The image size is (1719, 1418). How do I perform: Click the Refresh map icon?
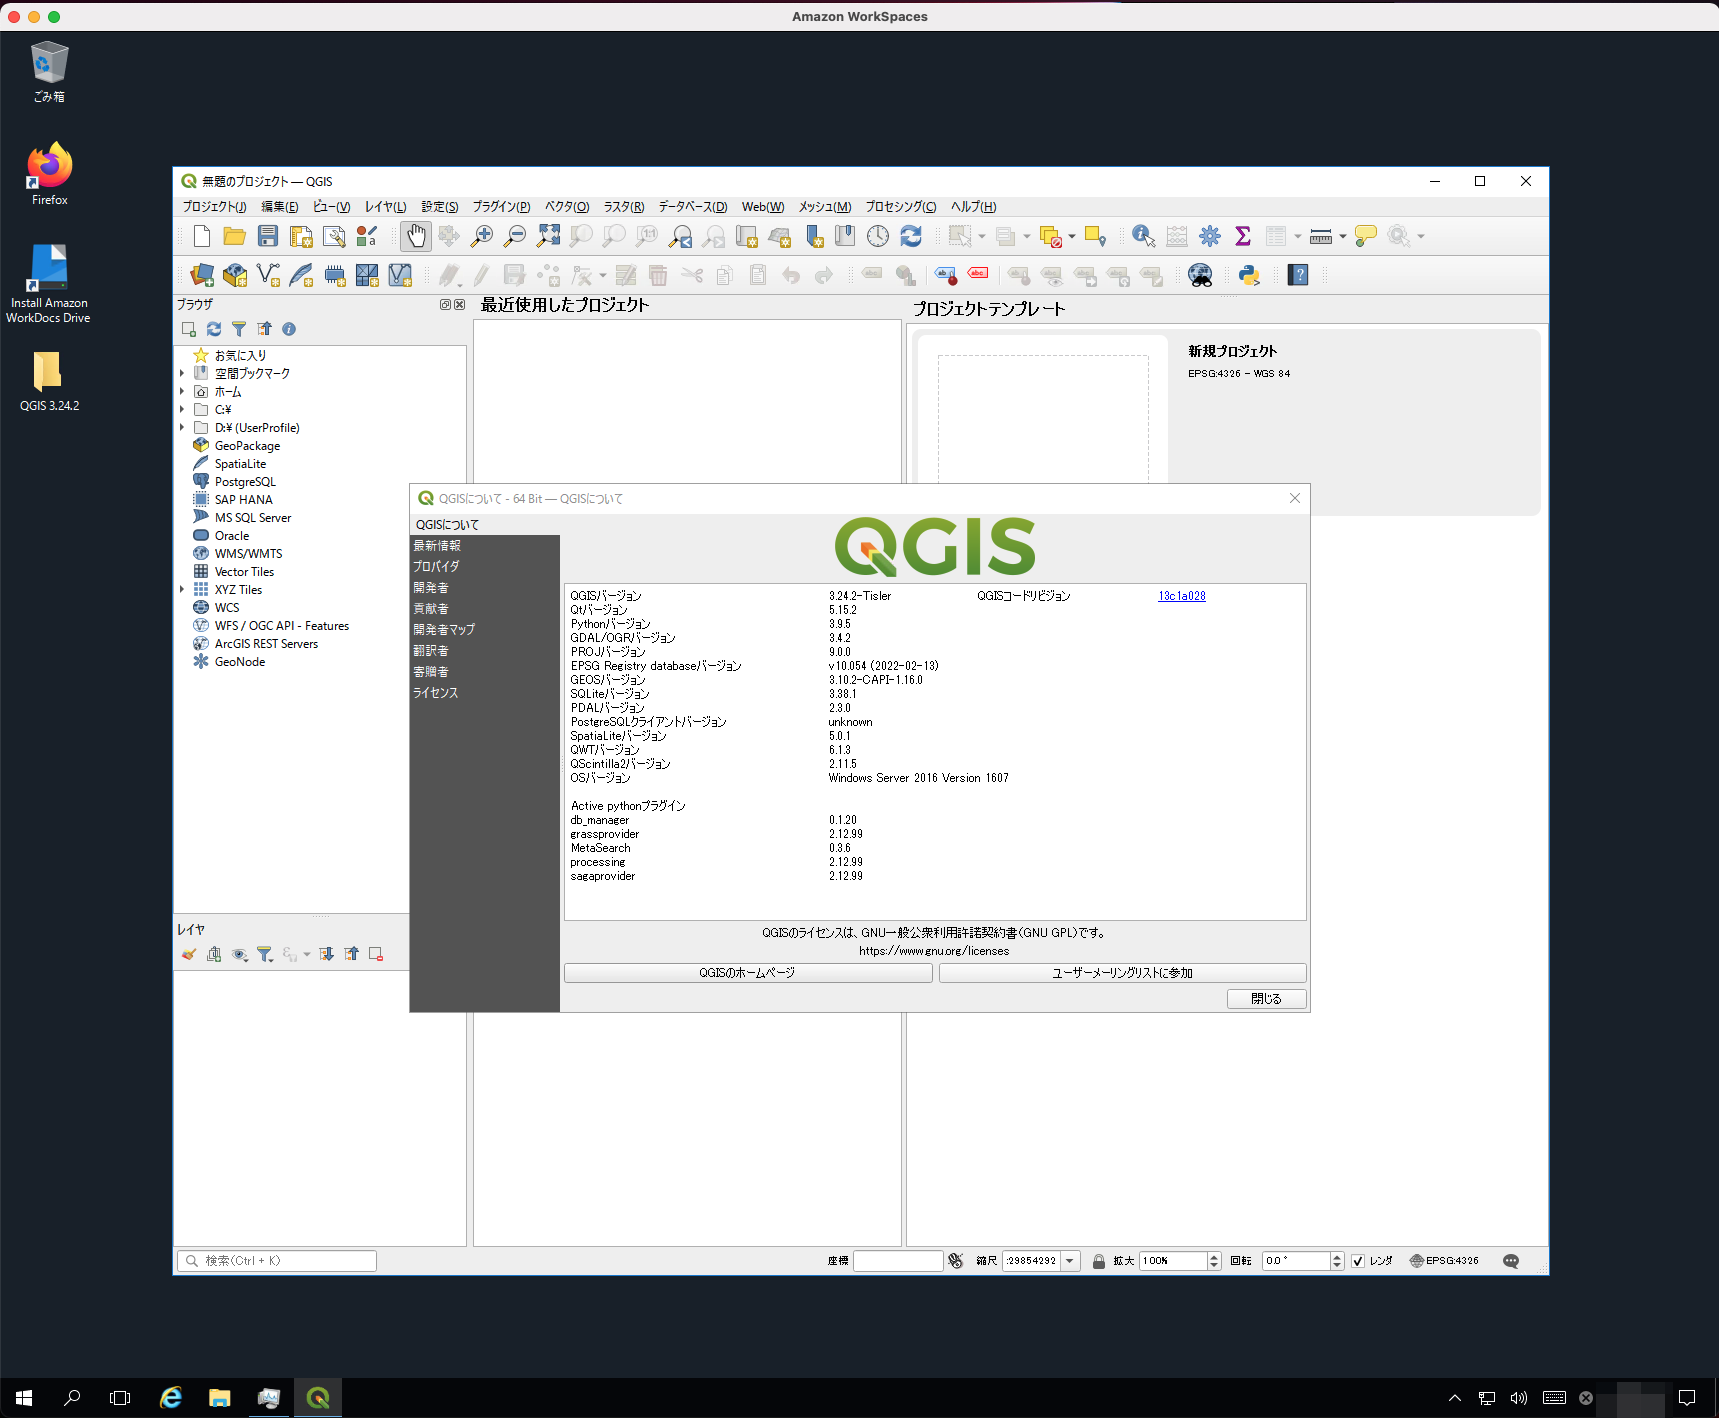(911, 236)
